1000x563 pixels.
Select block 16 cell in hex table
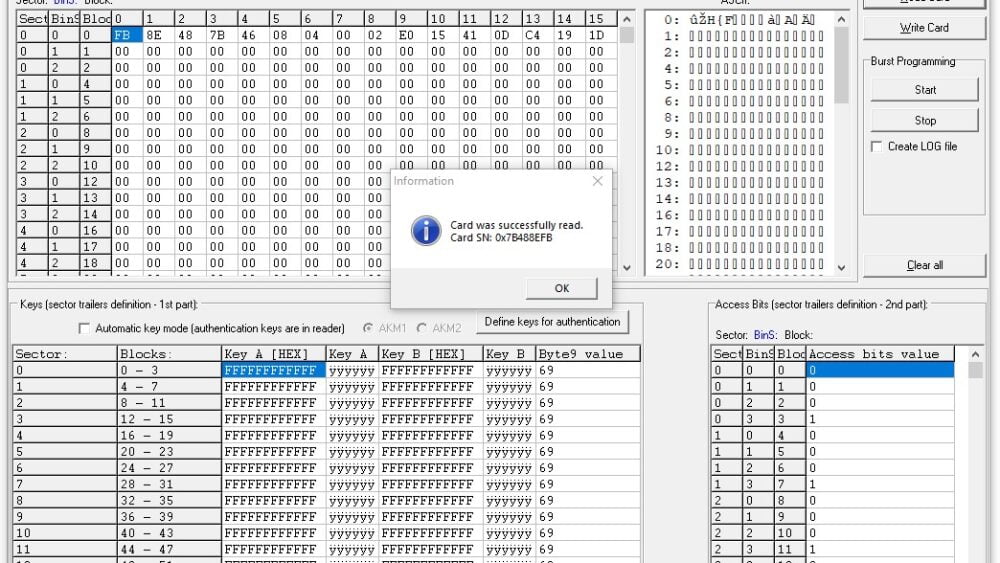coord(96,231)
